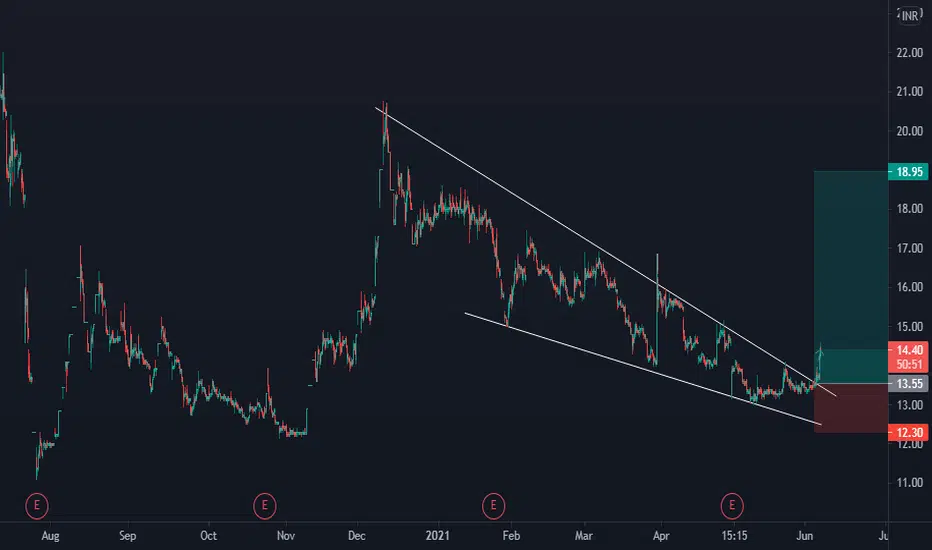Select the red stop-loss zone of long position
932x550 pixels.
tap(851, 408)
